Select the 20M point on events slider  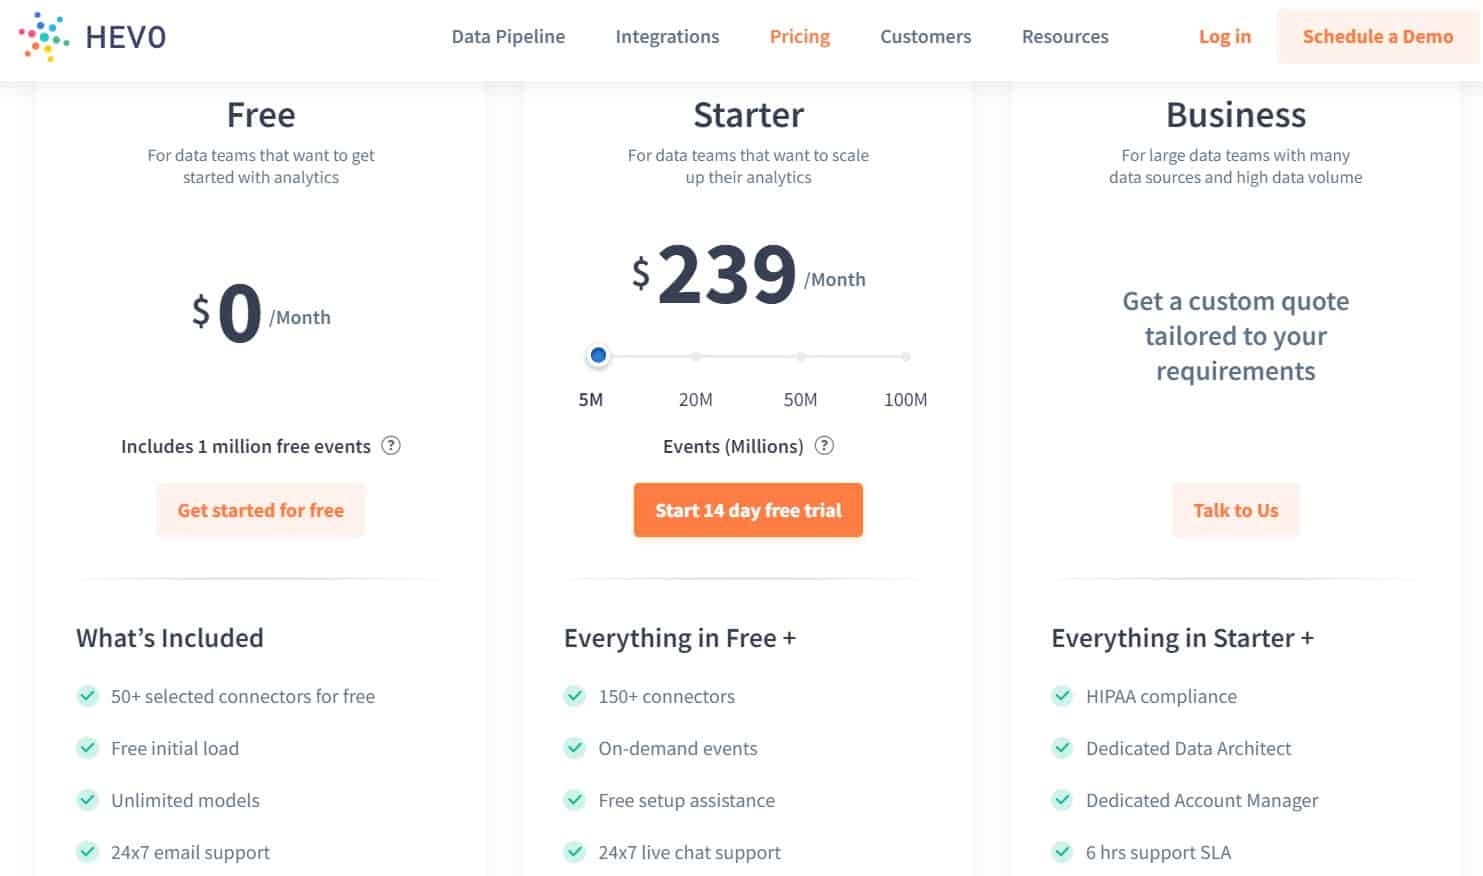pos(696,356)
